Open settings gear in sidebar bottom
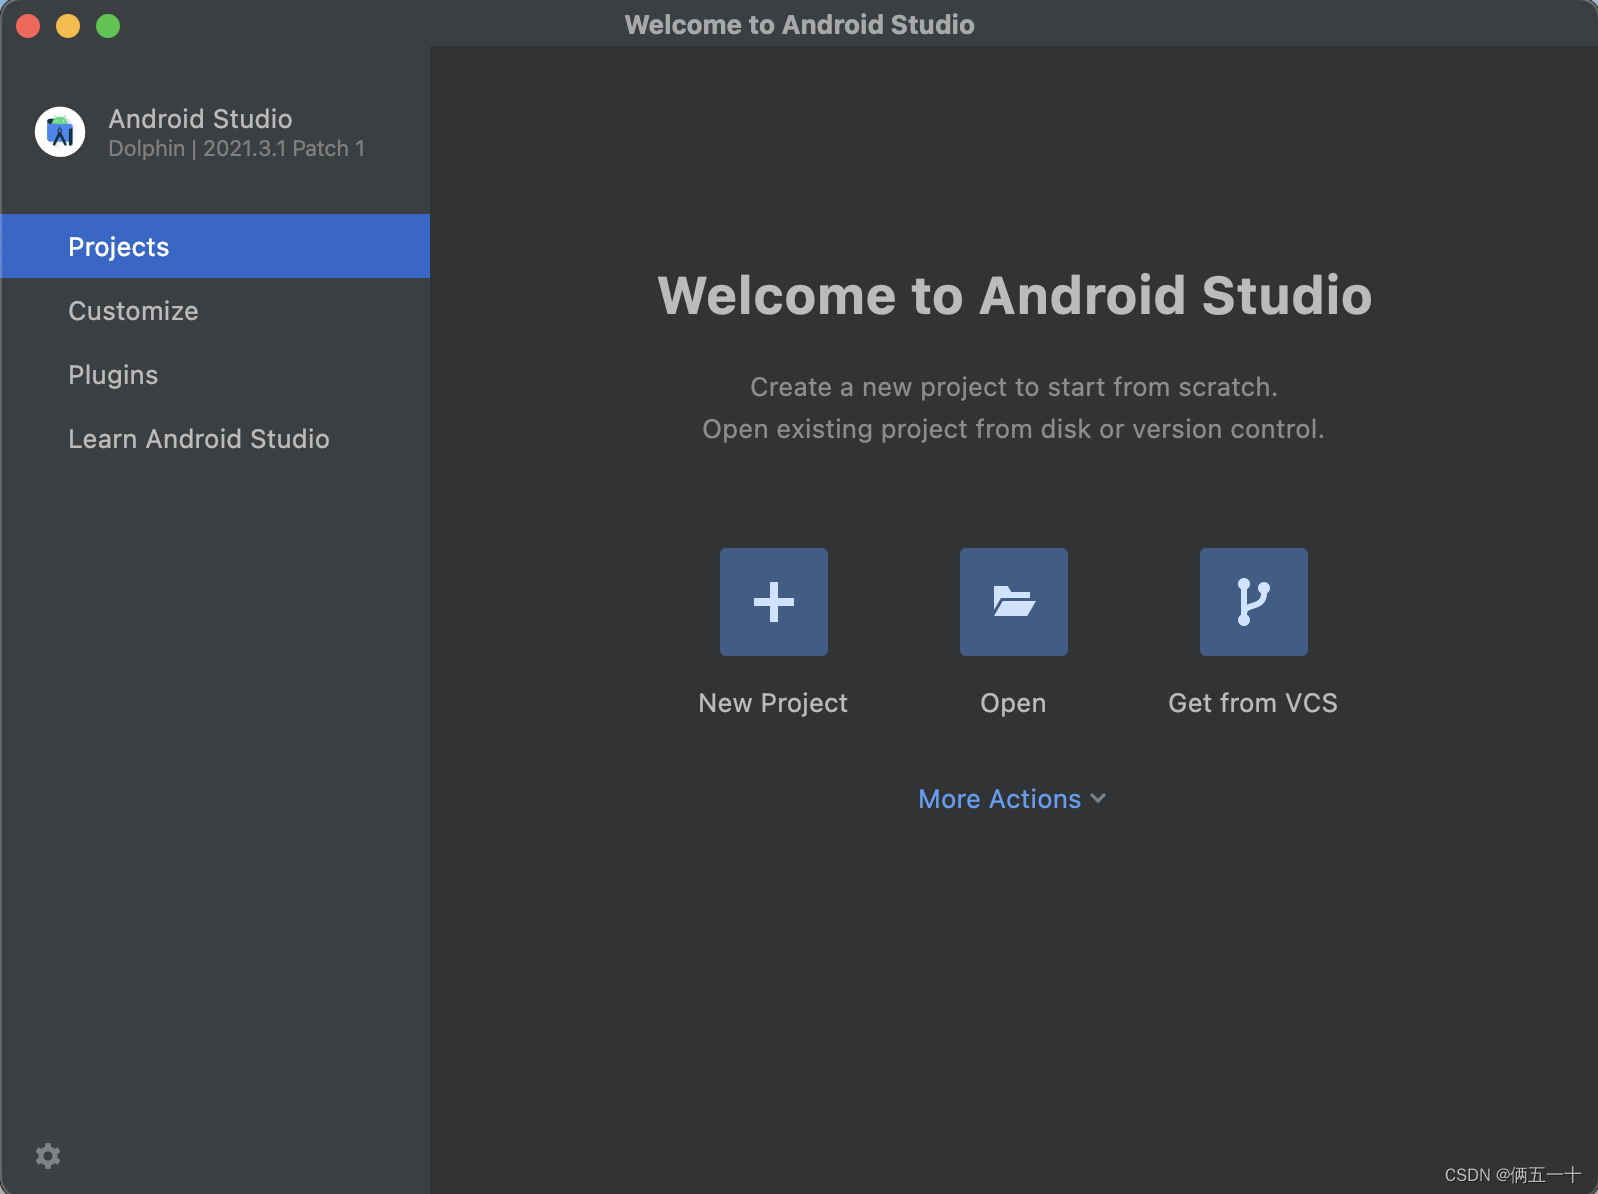Image resolution: width=1598 pixels, height=1194 pixels. pyautogui.click(x=48, y=1156)
